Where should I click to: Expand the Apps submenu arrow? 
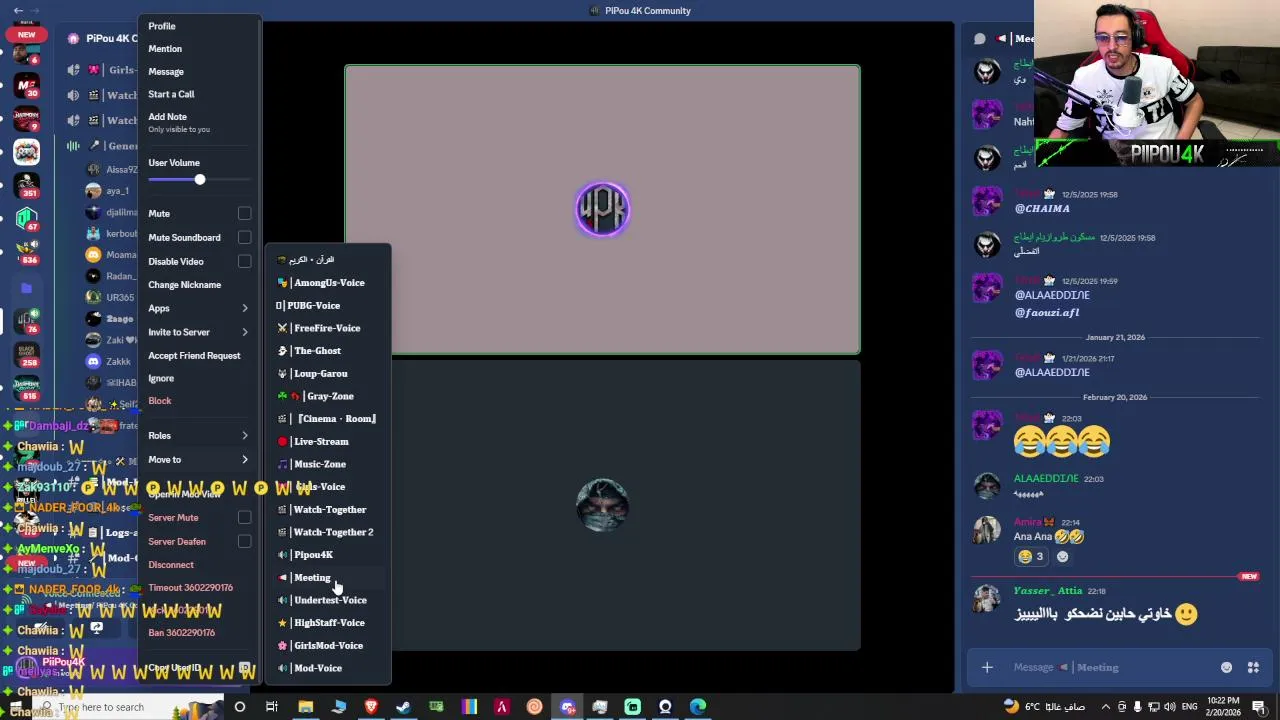click(x=245, y=309)
